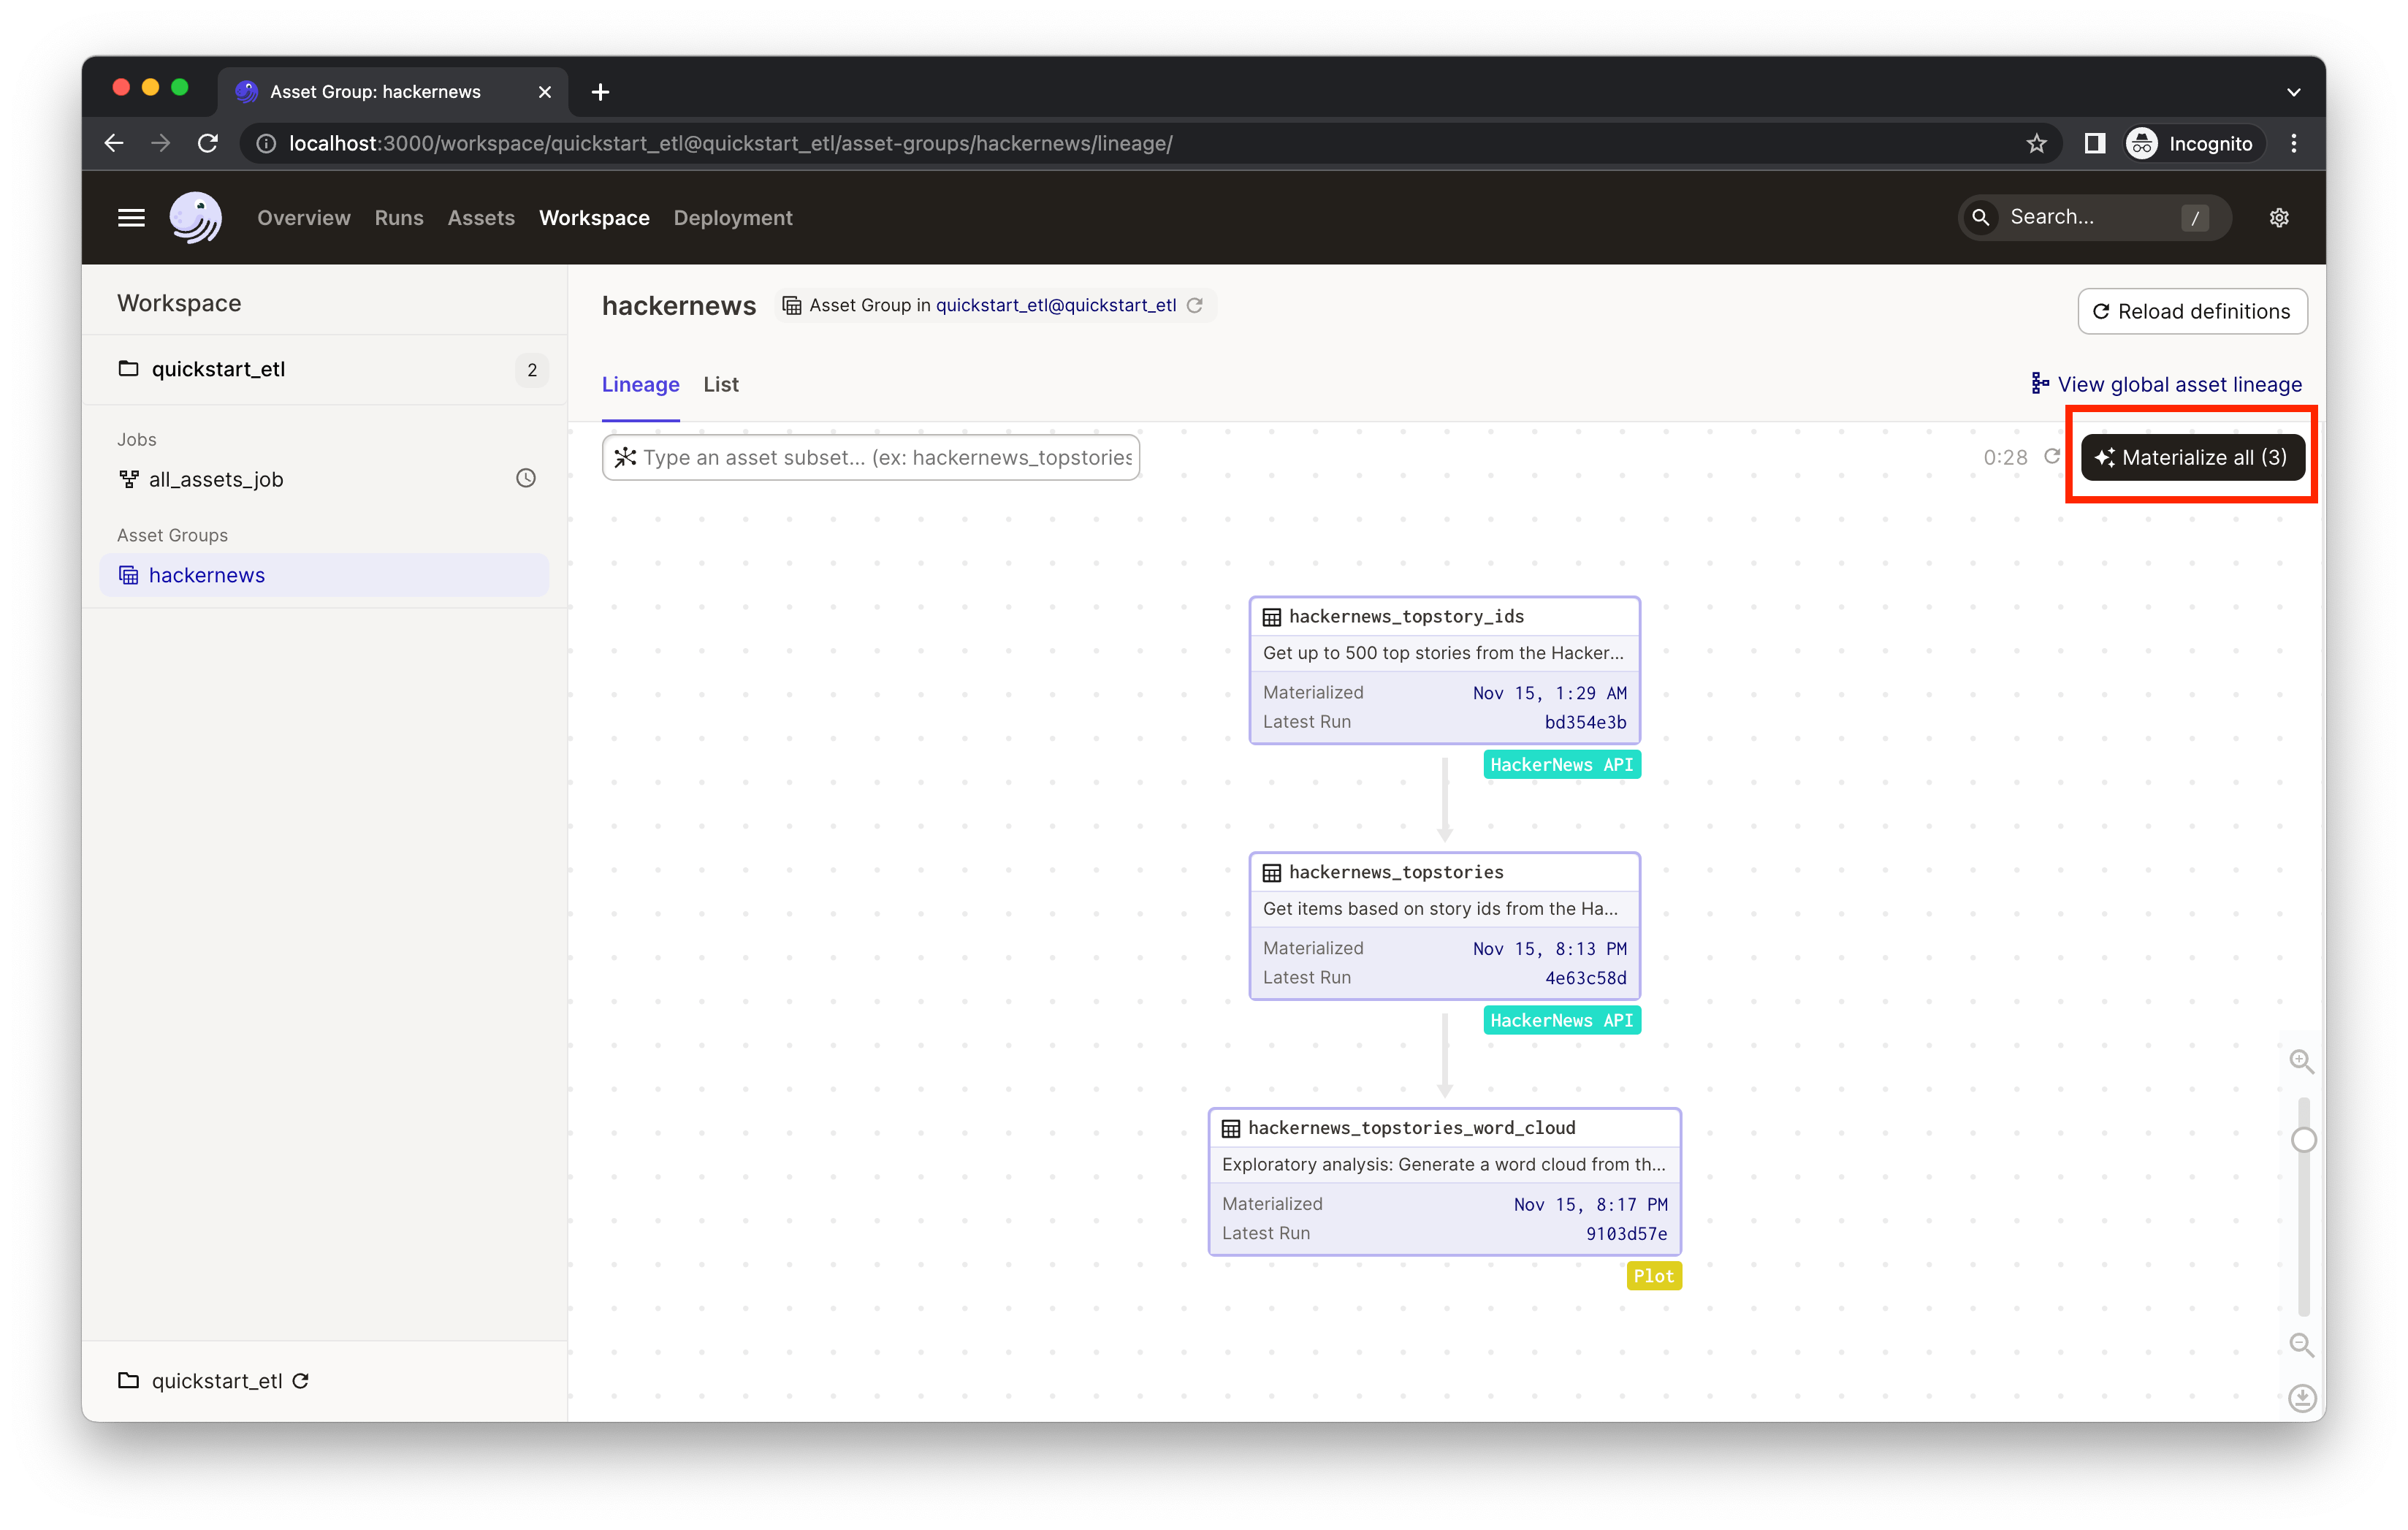Viewport: 2408px width, 1530px height.
Task: Reload quickstart_etl location at sidebar bottom
Action: click(301, 1381)
